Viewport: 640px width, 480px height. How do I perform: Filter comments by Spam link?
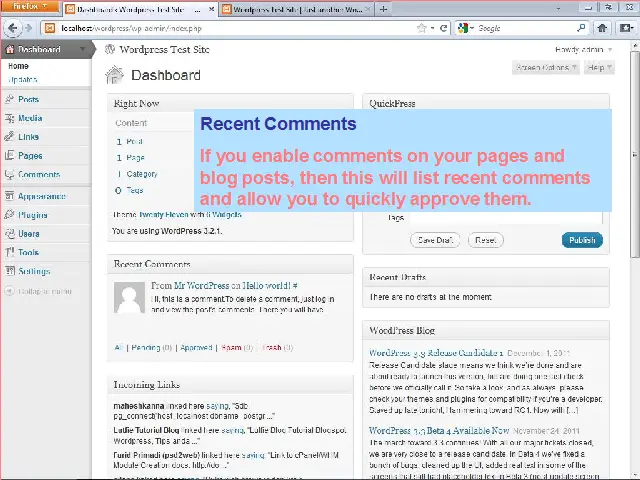point(231,347)
